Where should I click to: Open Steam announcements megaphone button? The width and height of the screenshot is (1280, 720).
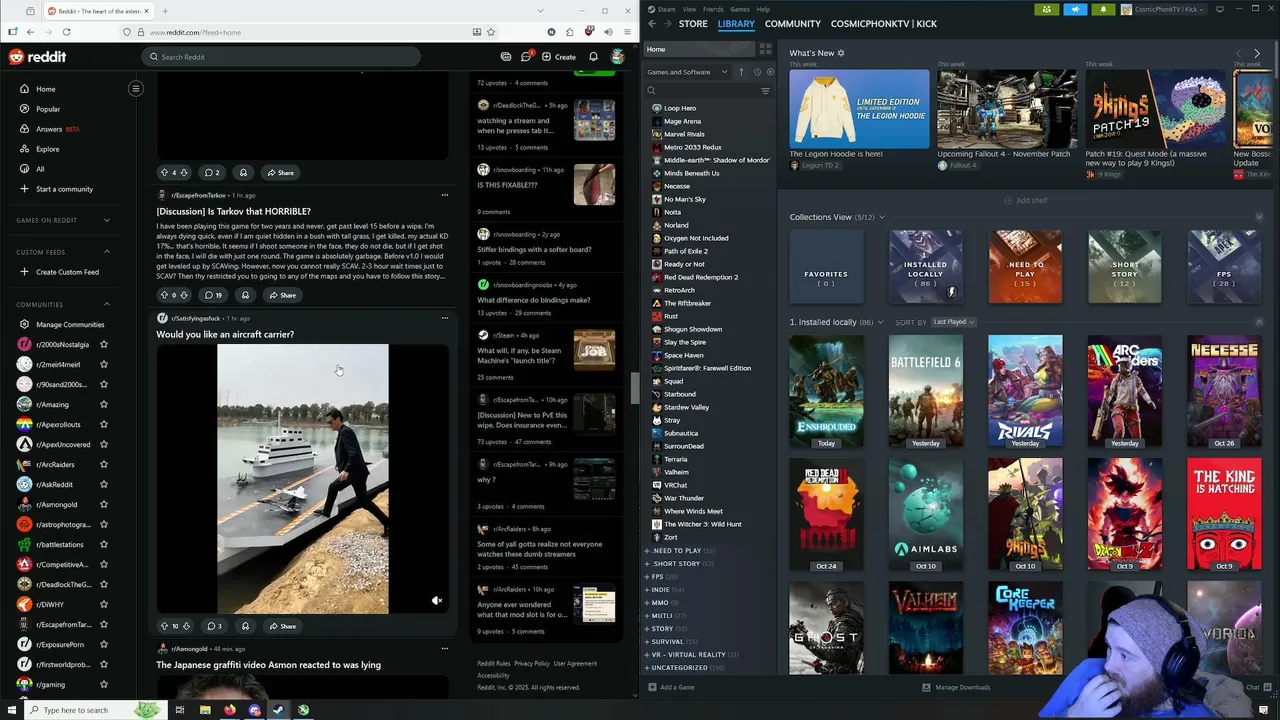click(1075, 9)
